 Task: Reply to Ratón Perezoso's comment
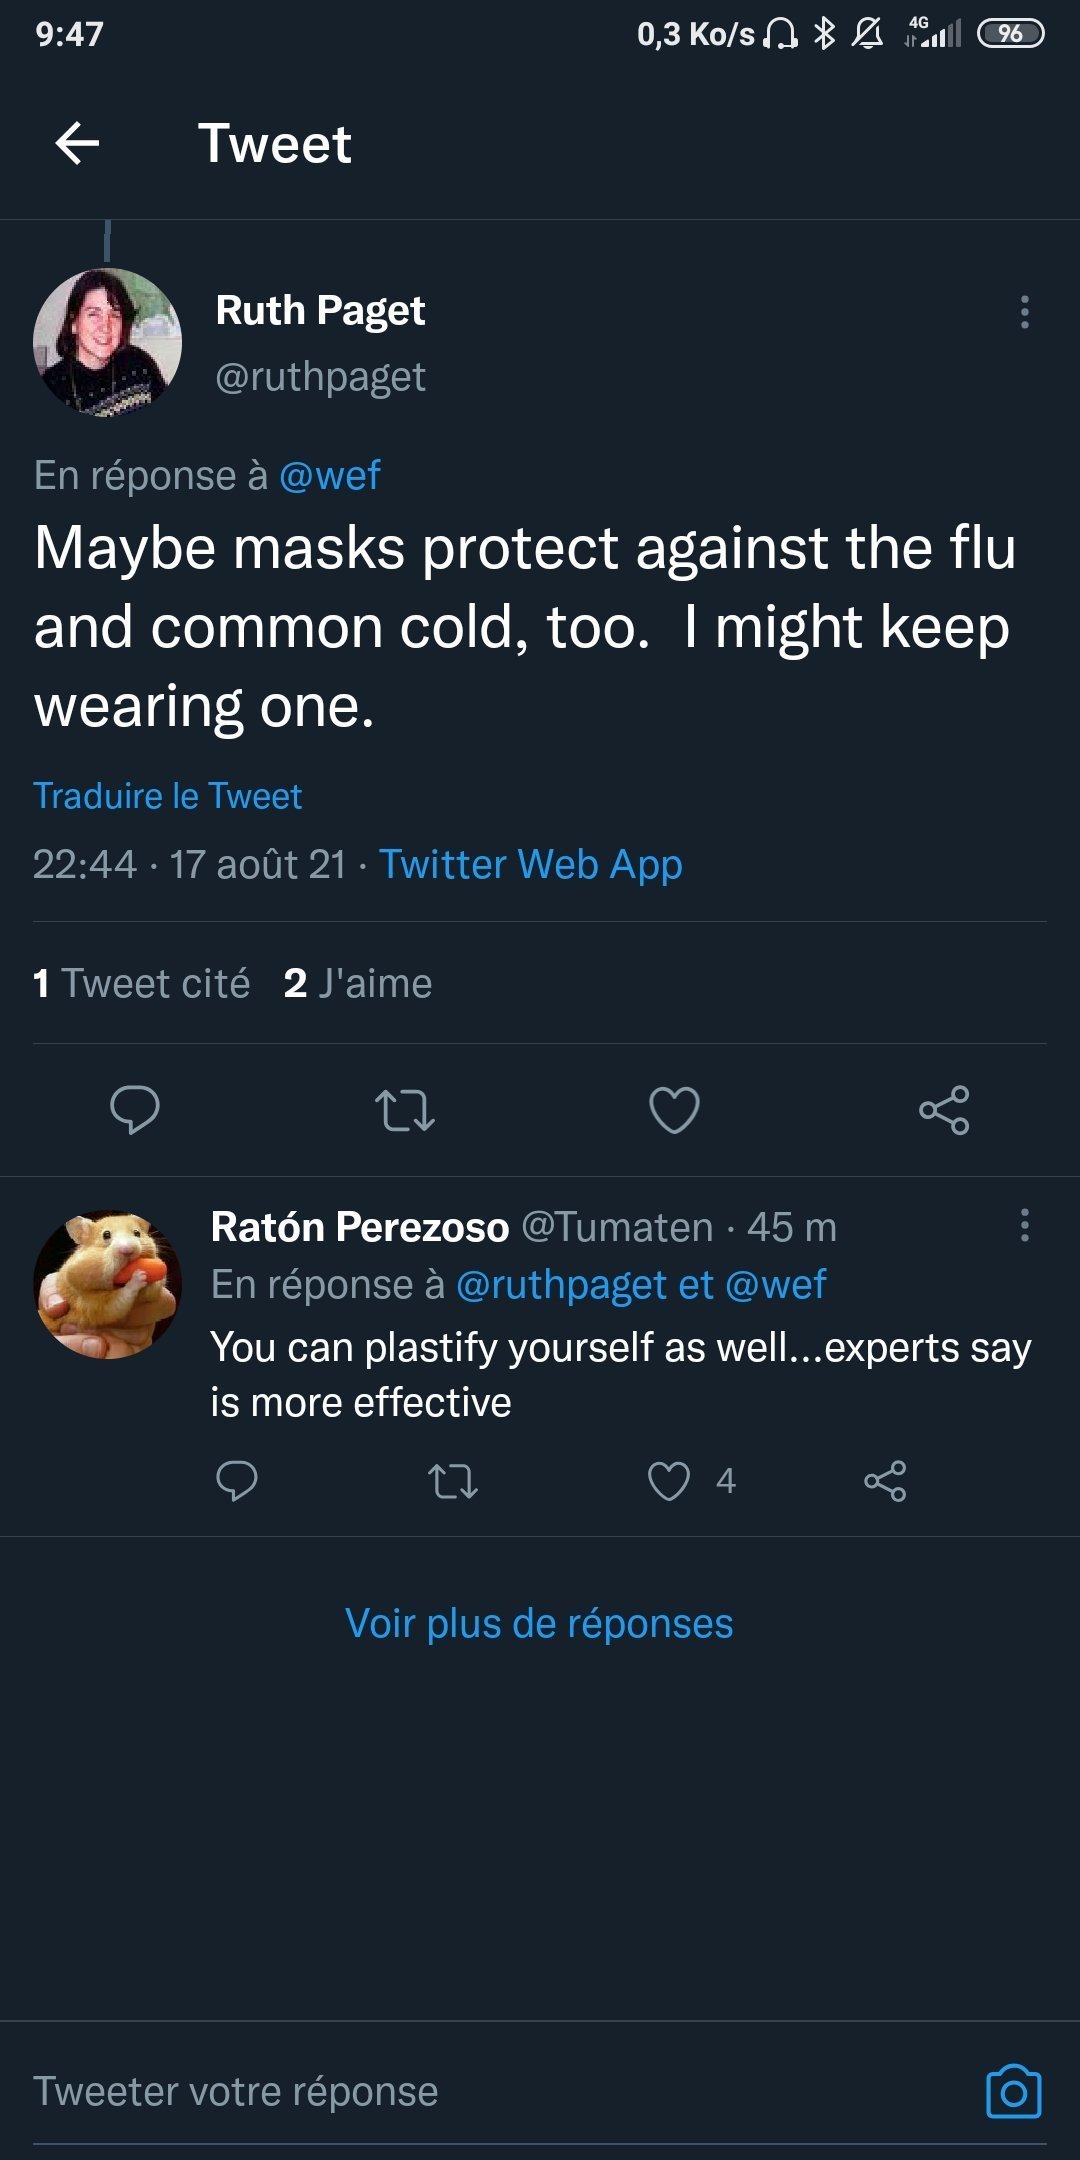pyautogui.click(x=237, y=1481)
